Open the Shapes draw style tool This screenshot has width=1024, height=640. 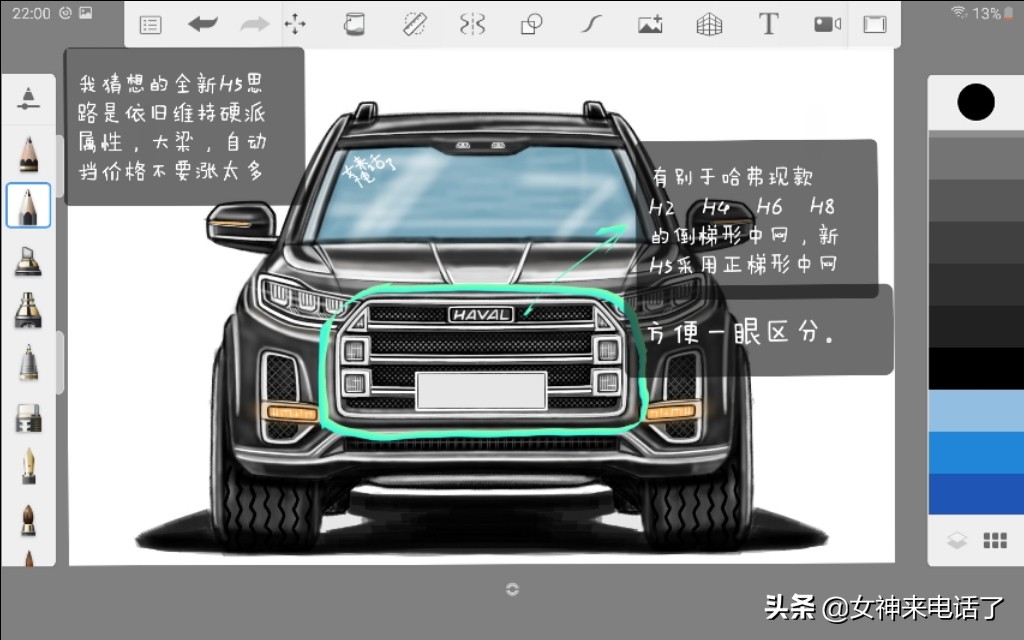click(x=532, y=25)
